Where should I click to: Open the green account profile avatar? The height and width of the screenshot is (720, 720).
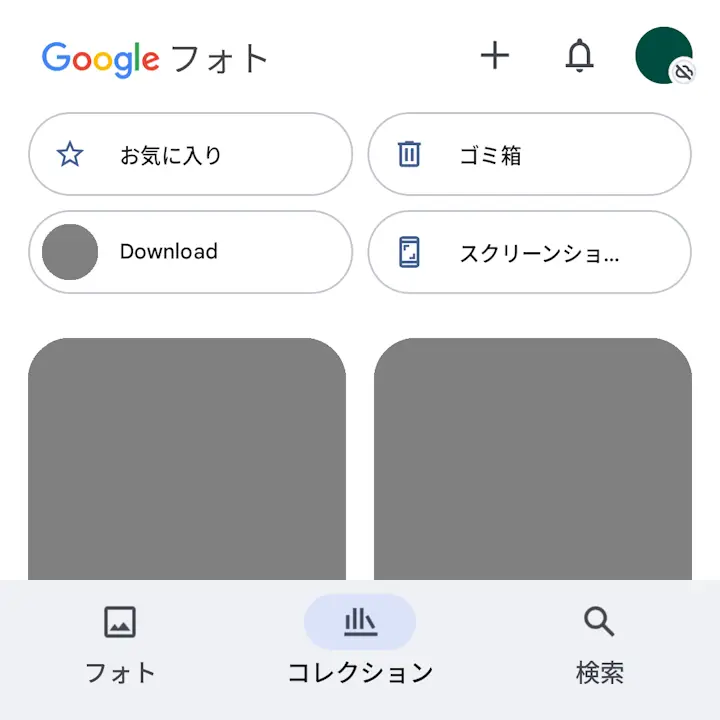664,55
